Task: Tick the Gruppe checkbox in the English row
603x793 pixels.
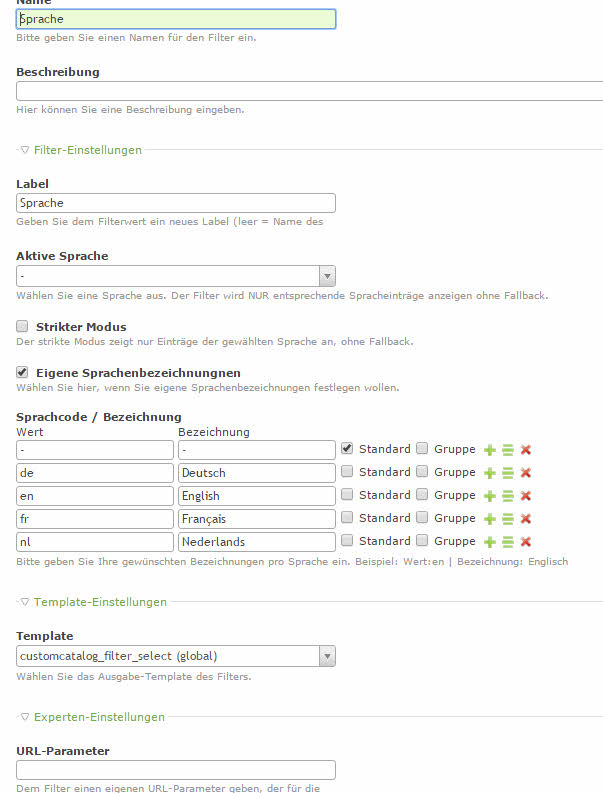Action: coord(422,495)
